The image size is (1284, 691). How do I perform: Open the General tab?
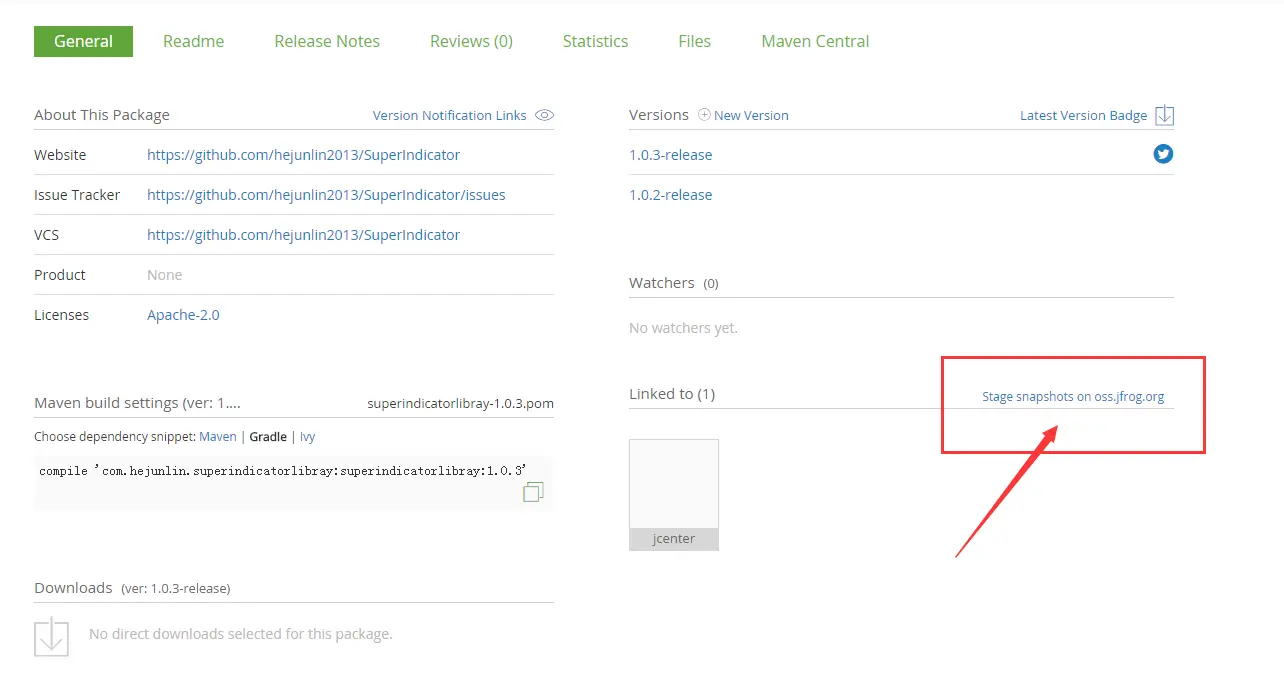(x=83, y=41)
